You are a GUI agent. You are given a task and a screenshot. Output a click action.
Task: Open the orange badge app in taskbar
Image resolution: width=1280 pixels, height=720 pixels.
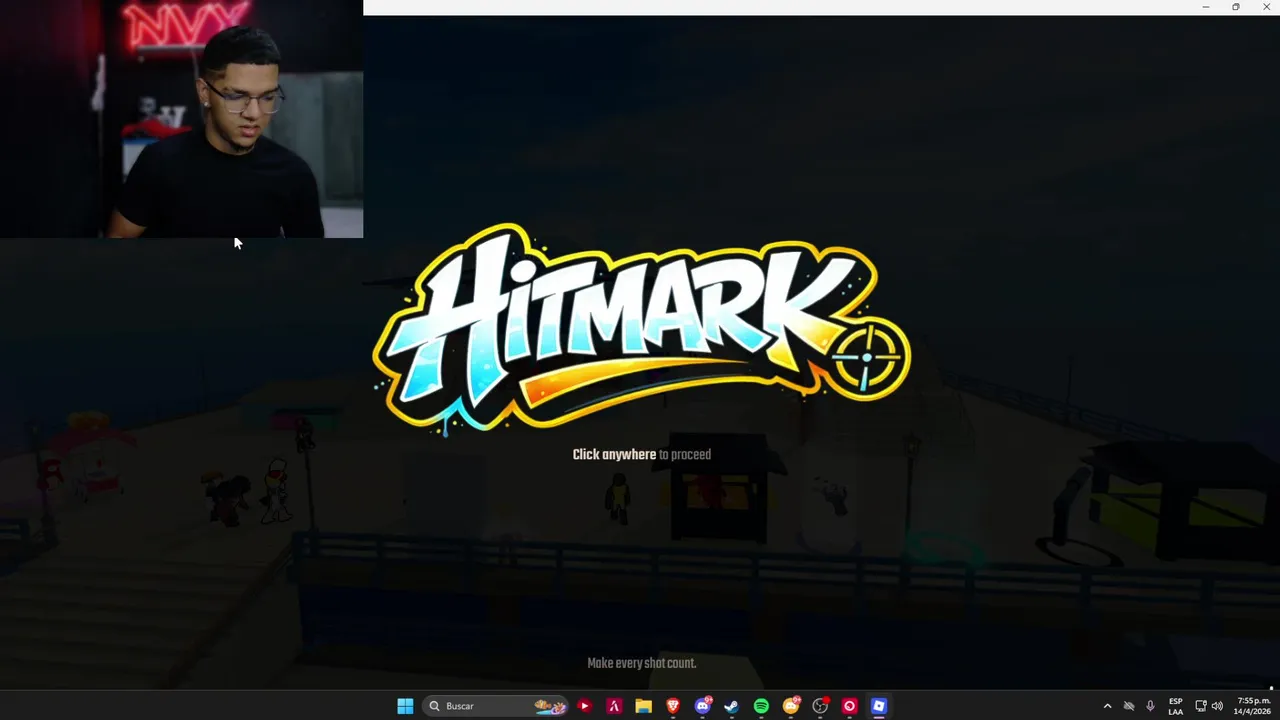tap(791, 706)
